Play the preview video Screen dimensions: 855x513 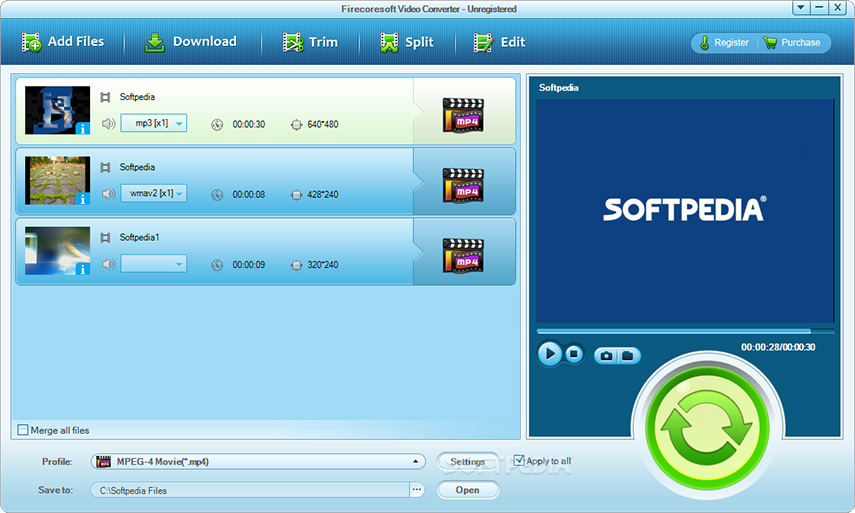(x=550, y=354)
